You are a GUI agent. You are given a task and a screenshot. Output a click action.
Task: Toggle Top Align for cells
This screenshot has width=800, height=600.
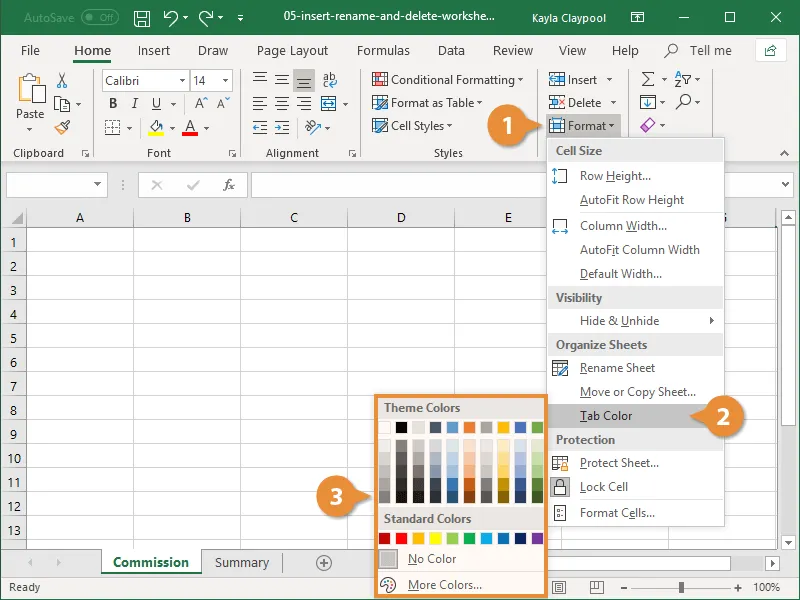[260, 80]
